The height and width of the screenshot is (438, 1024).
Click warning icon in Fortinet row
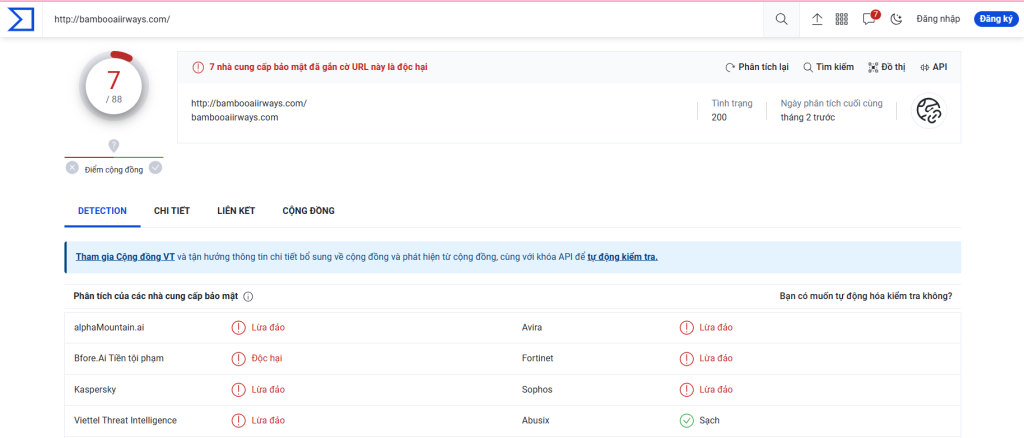[x=686, y=358]
